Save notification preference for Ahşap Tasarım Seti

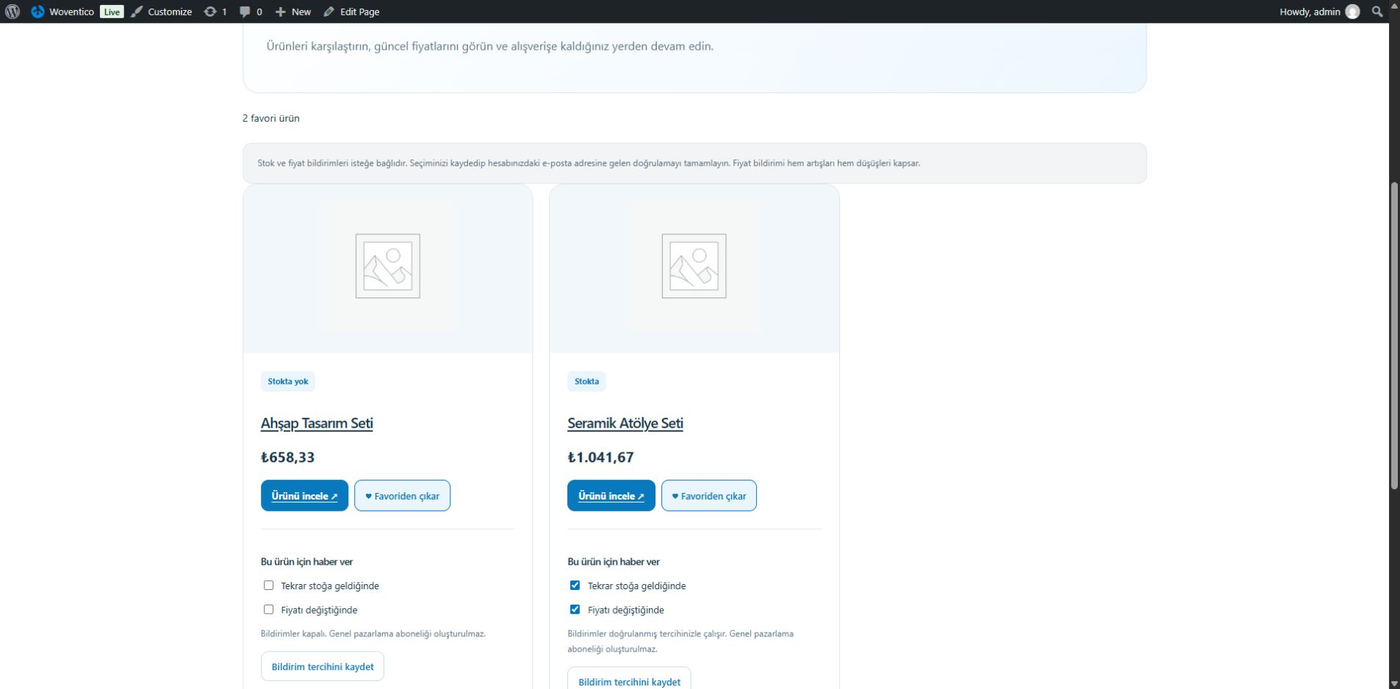322,667
